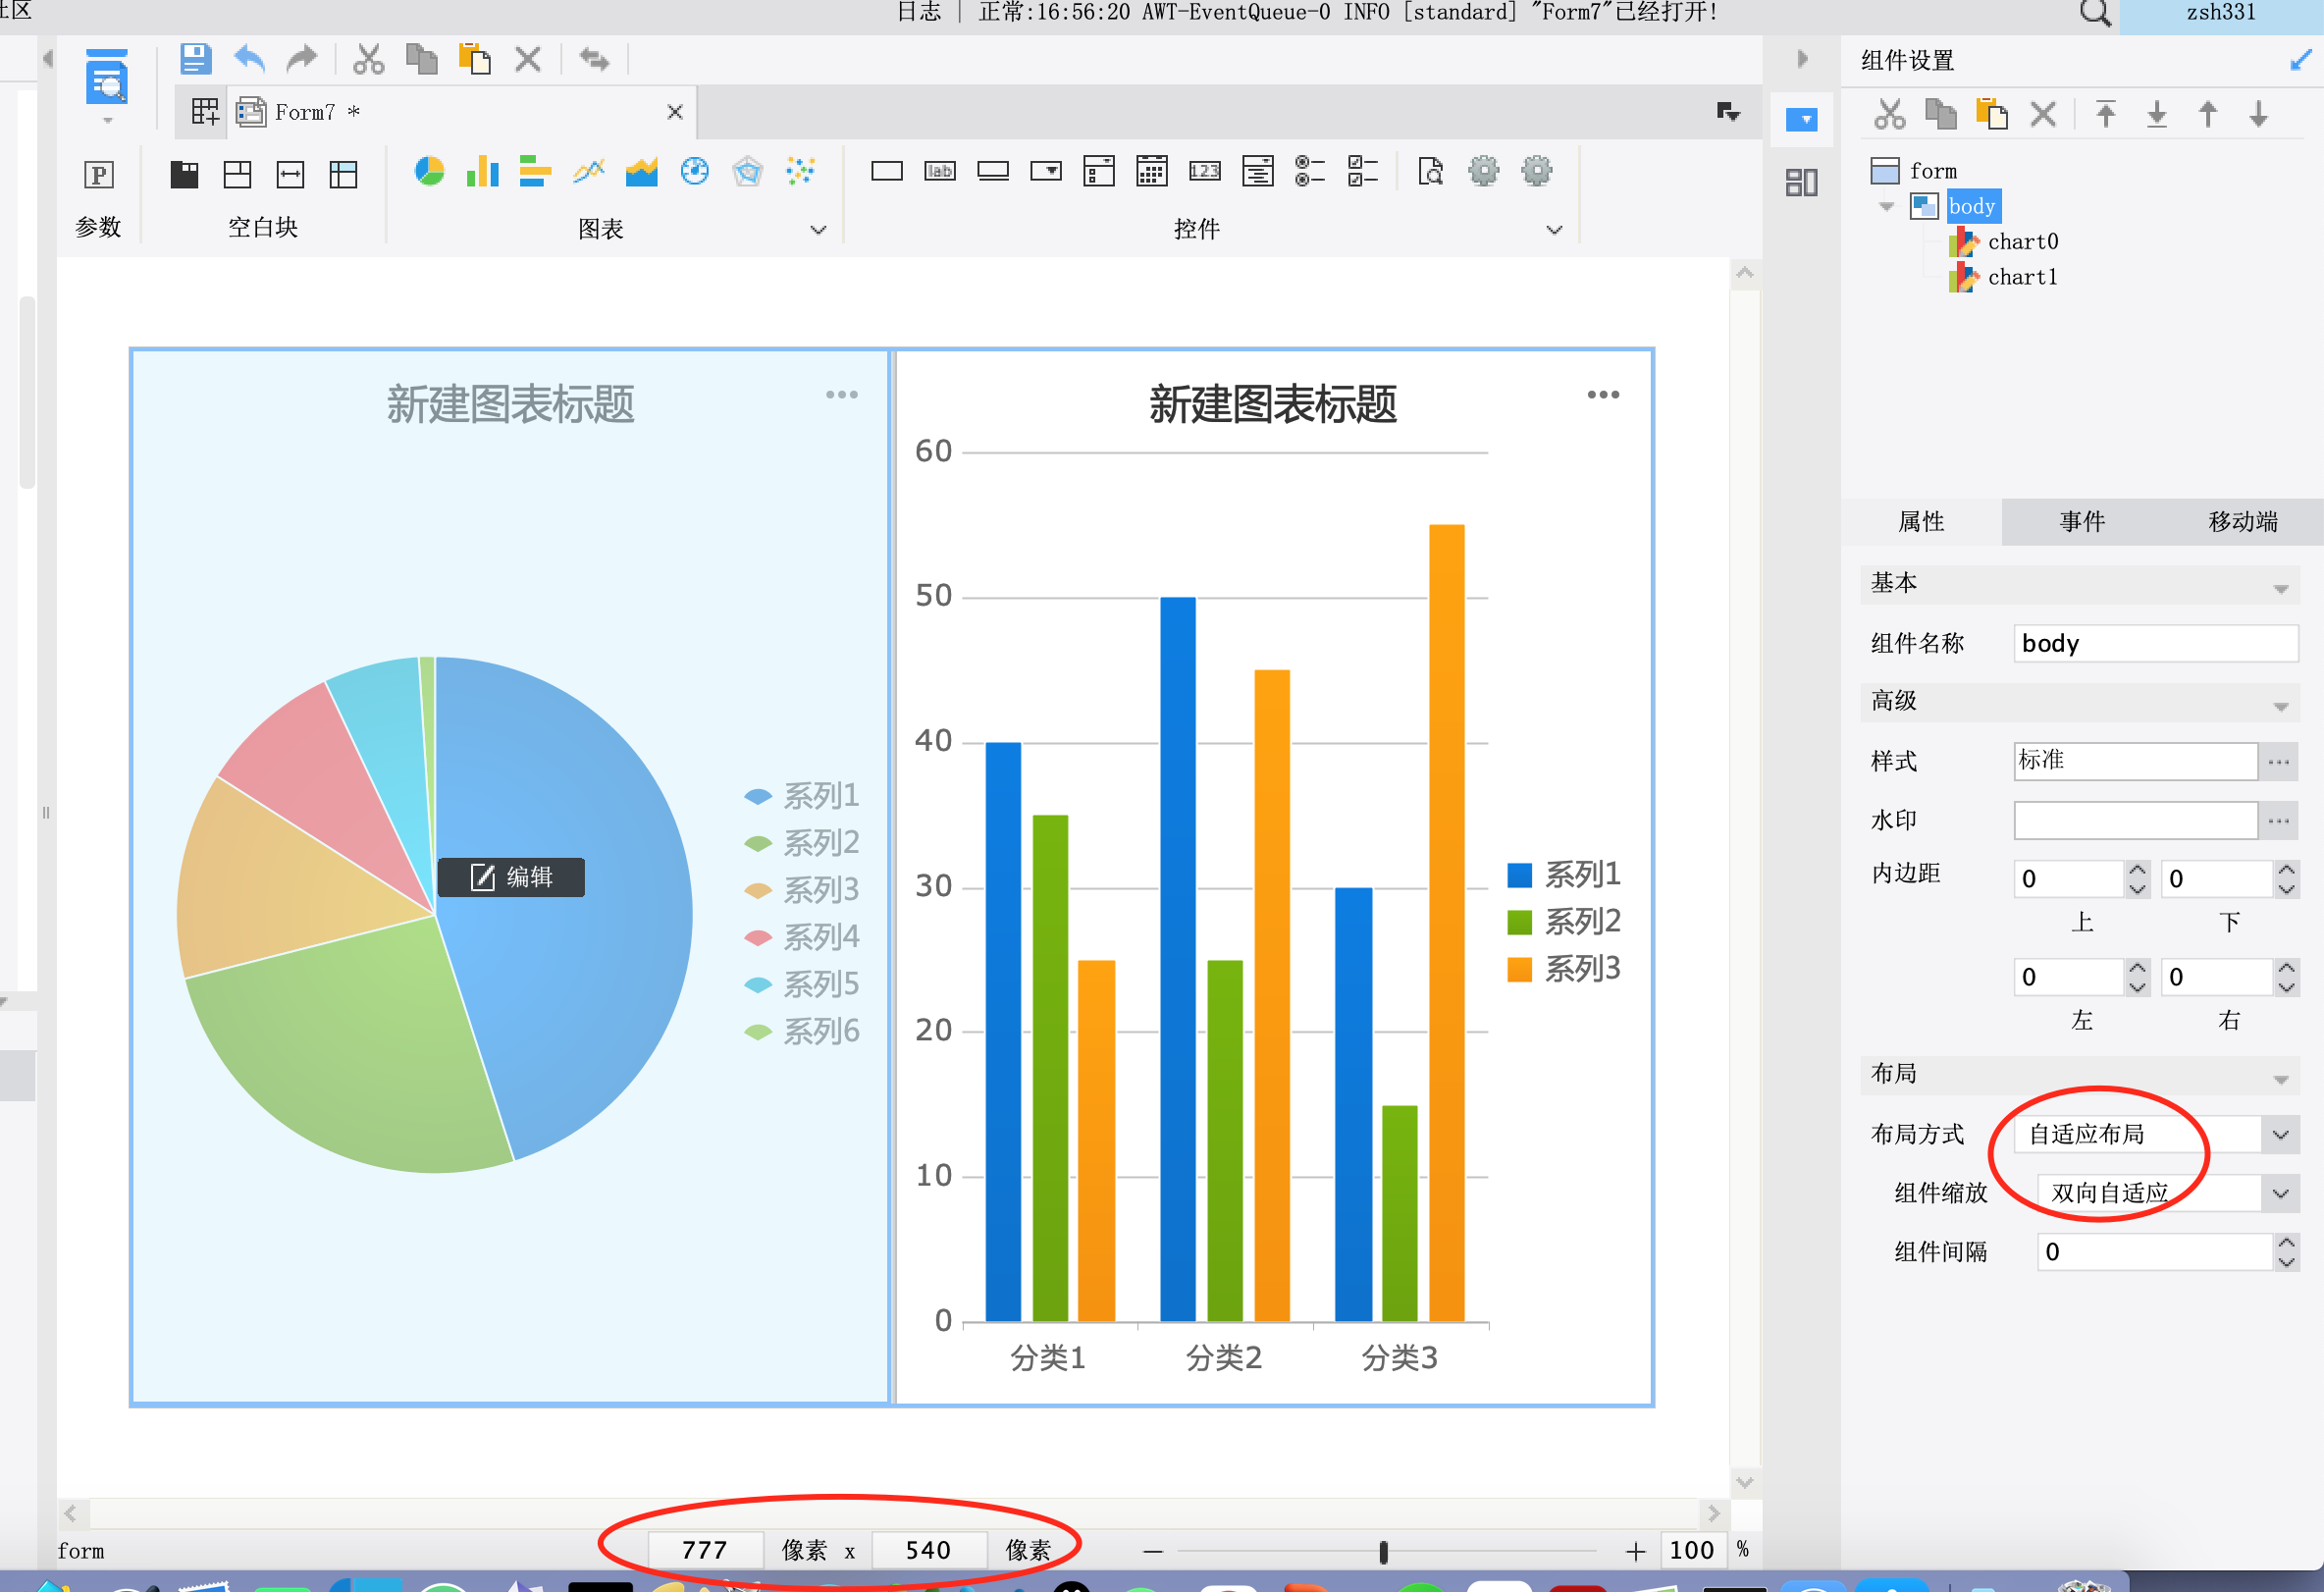This screenshot has height=1592, width=2324.
Task: Zoom out with the minus button
Action: [1153, 1551]
